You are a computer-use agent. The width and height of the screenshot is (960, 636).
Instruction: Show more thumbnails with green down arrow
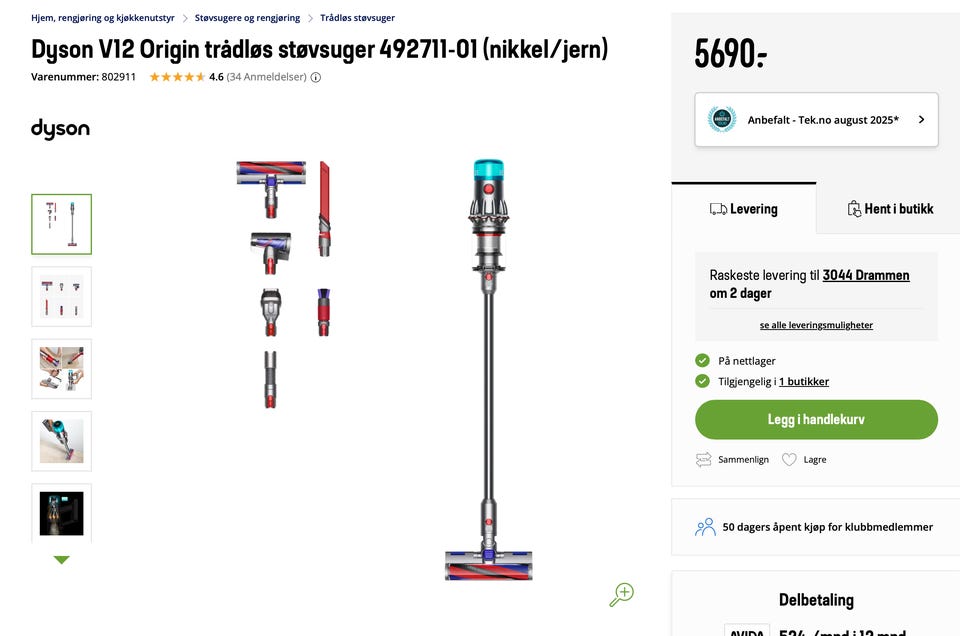[x=61, y=559]
